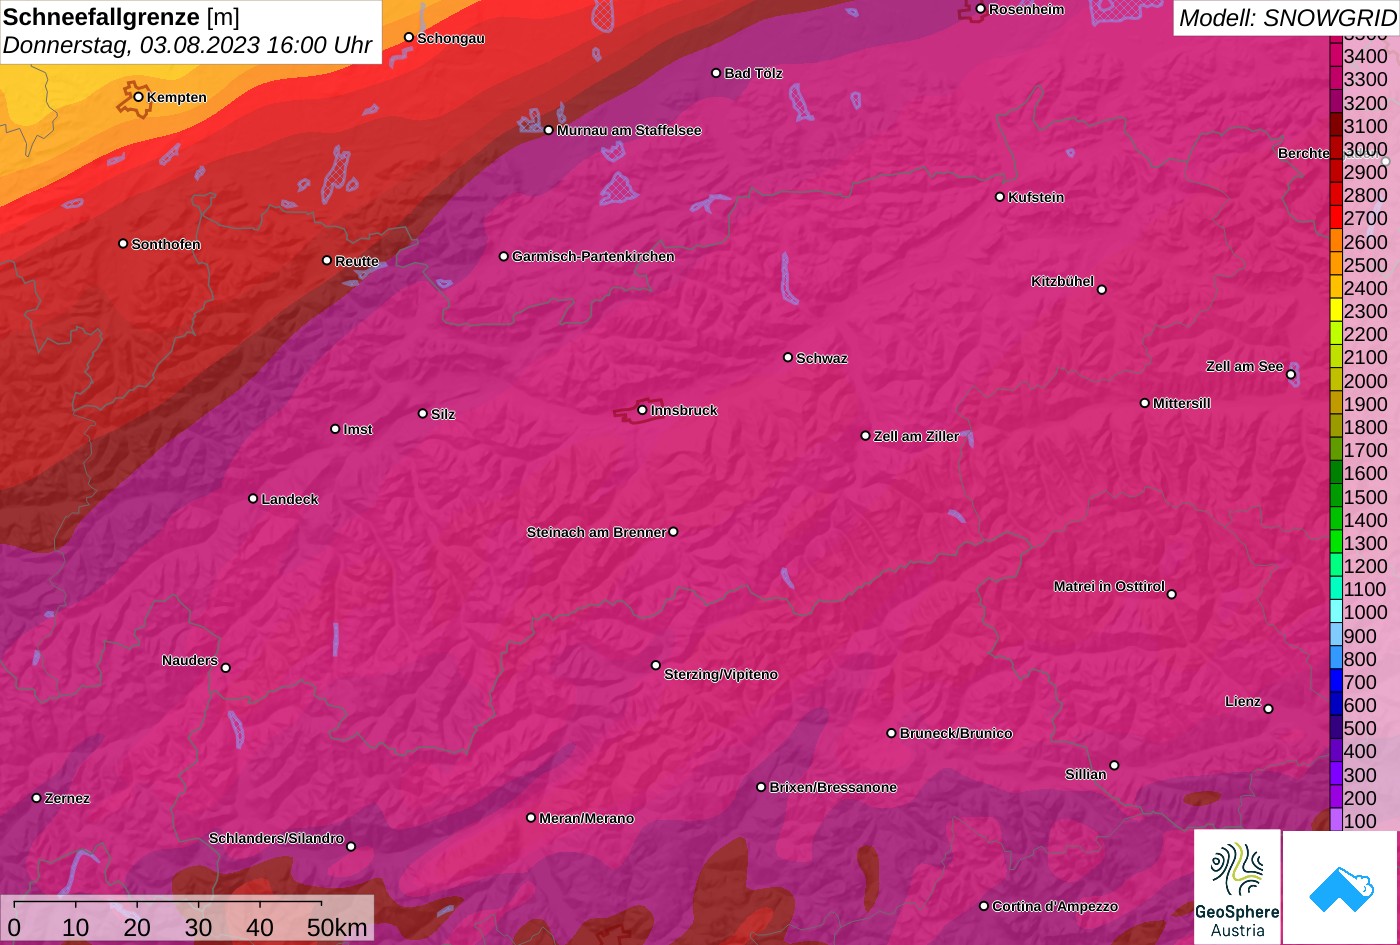Click the Mittersill city marker dot
The image size is (1400, 945).
[x=1145, y=403]
